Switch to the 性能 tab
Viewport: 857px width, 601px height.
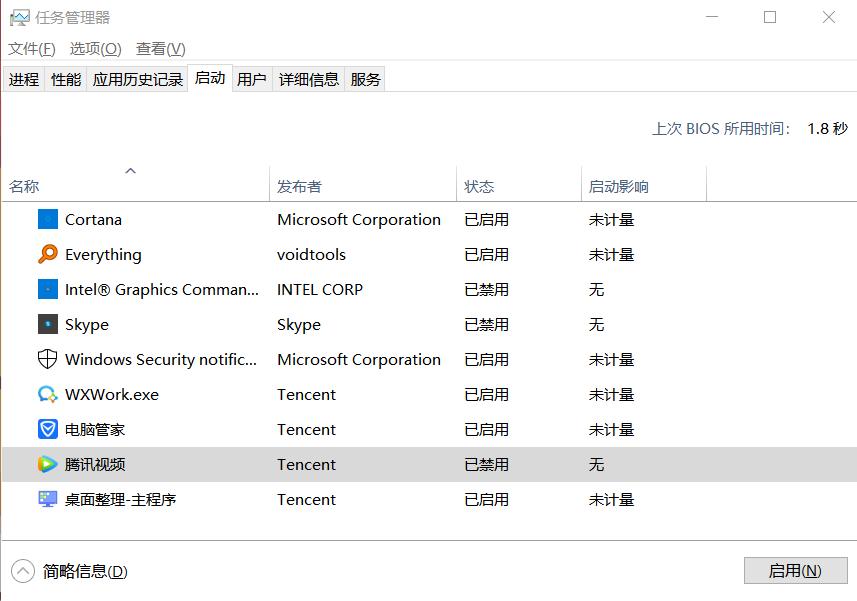pos(64,78)
